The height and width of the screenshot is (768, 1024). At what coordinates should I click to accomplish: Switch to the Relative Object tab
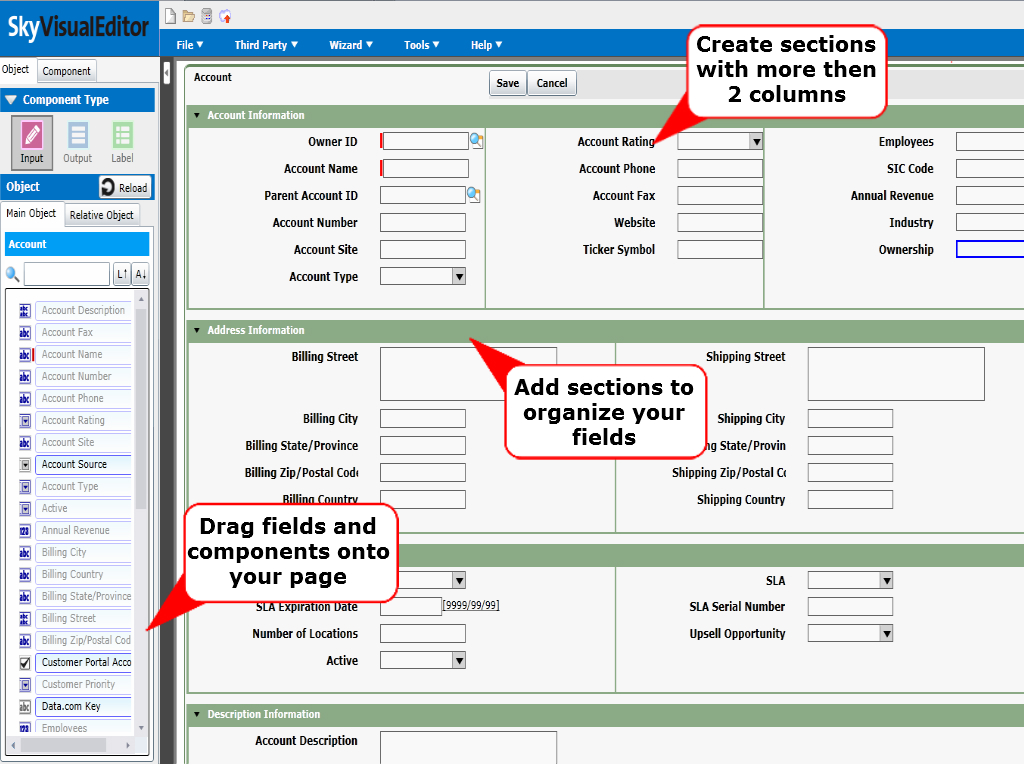102,214
